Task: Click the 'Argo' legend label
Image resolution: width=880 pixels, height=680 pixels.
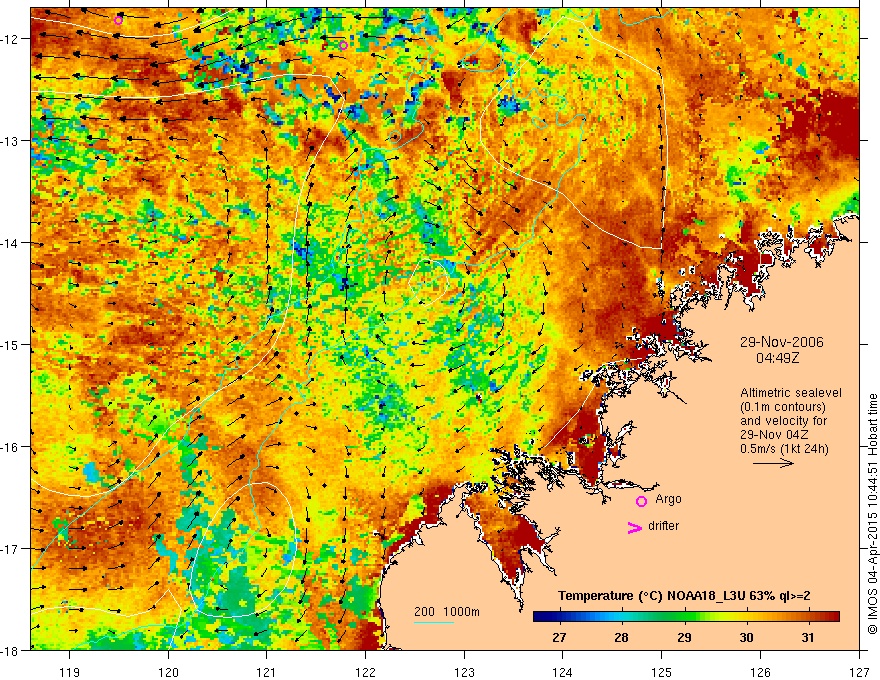Action: pos(668,499)
